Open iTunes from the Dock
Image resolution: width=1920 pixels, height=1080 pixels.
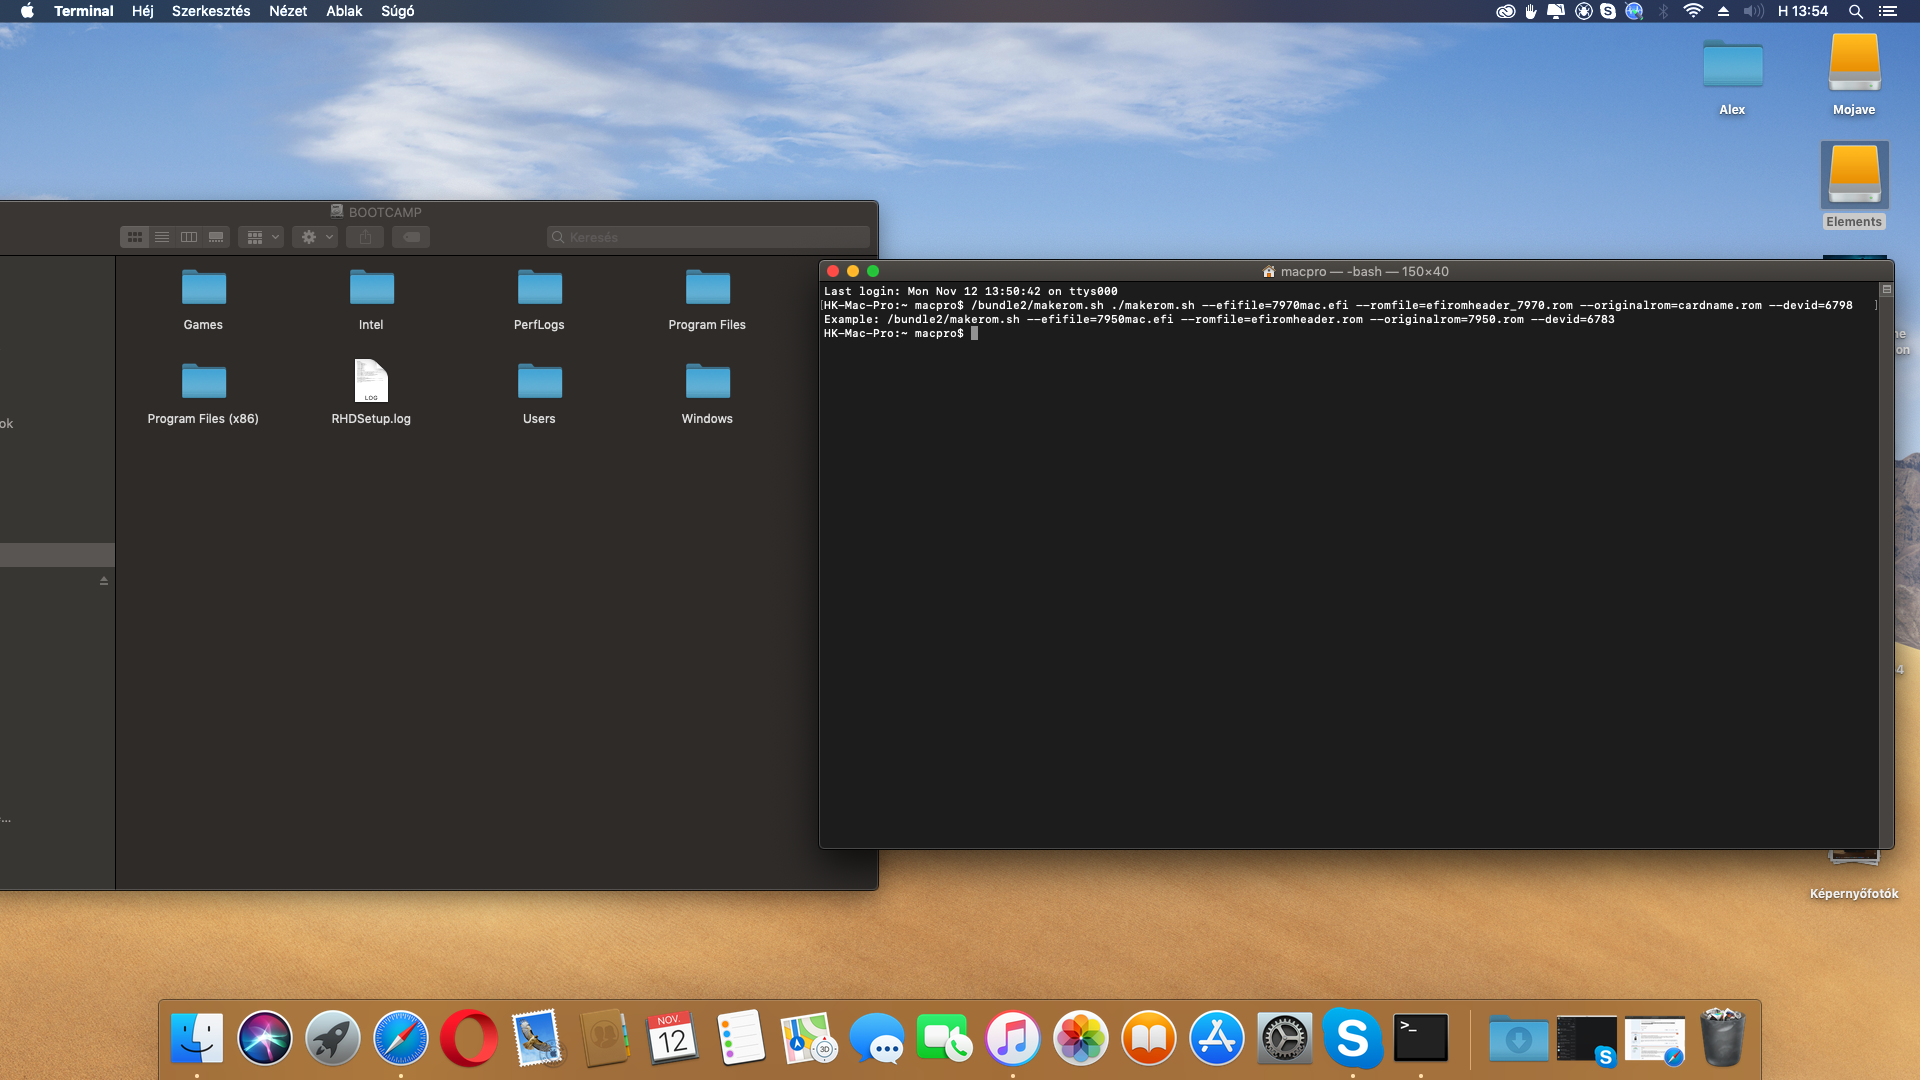point(1013,1038)
